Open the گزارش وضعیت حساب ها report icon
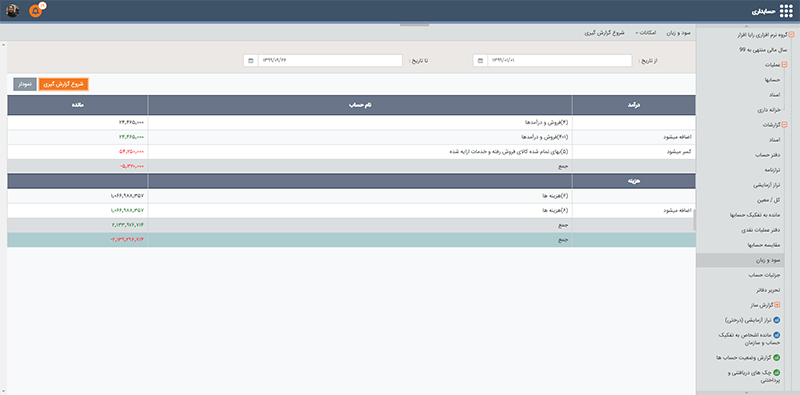Screen dimensions: 800x395 pos(777,358)
